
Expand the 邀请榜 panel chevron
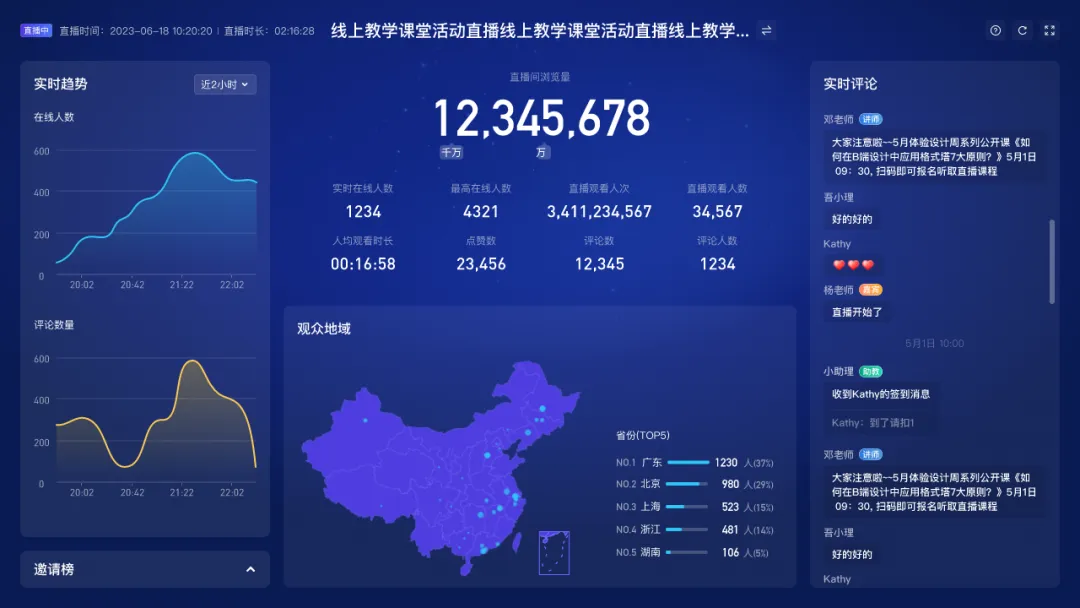[251, 569]
